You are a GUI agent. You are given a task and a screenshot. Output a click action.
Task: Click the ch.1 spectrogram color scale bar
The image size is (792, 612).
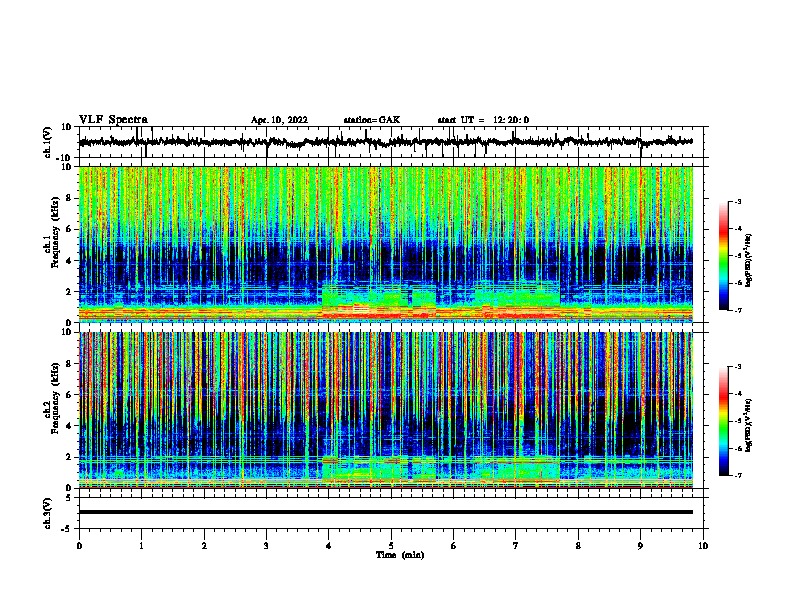point(723,256)
